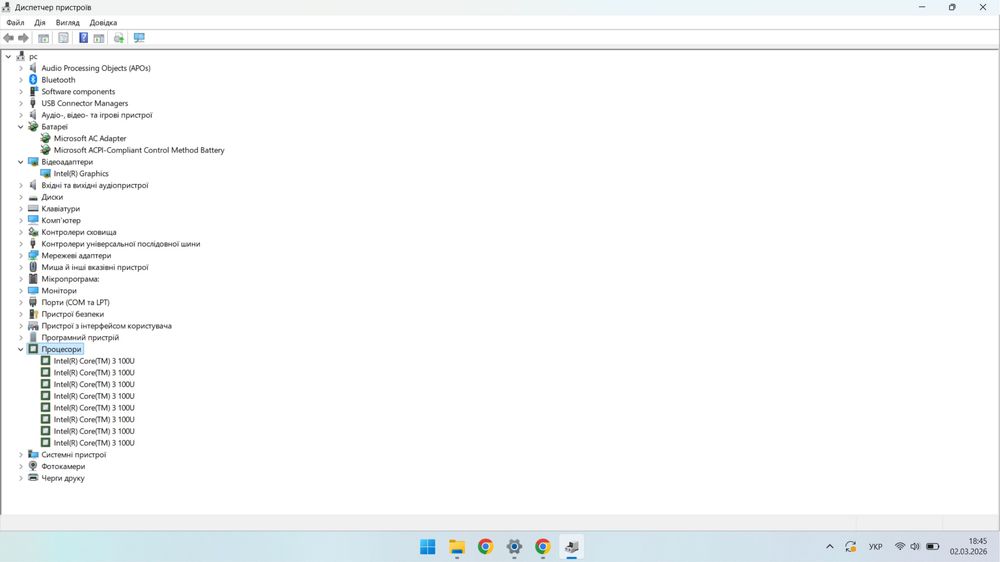Select Вхідні та вихідні аудіопристрої
This screenshot has width=1000, height=562.
(95, 186)
